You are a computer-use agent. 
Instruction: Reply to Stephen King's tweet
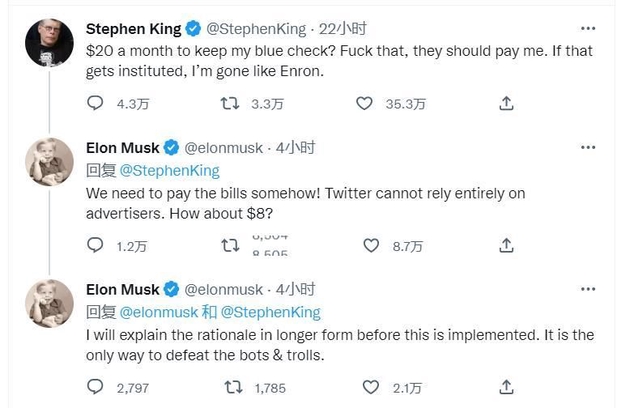click(96, 103)
